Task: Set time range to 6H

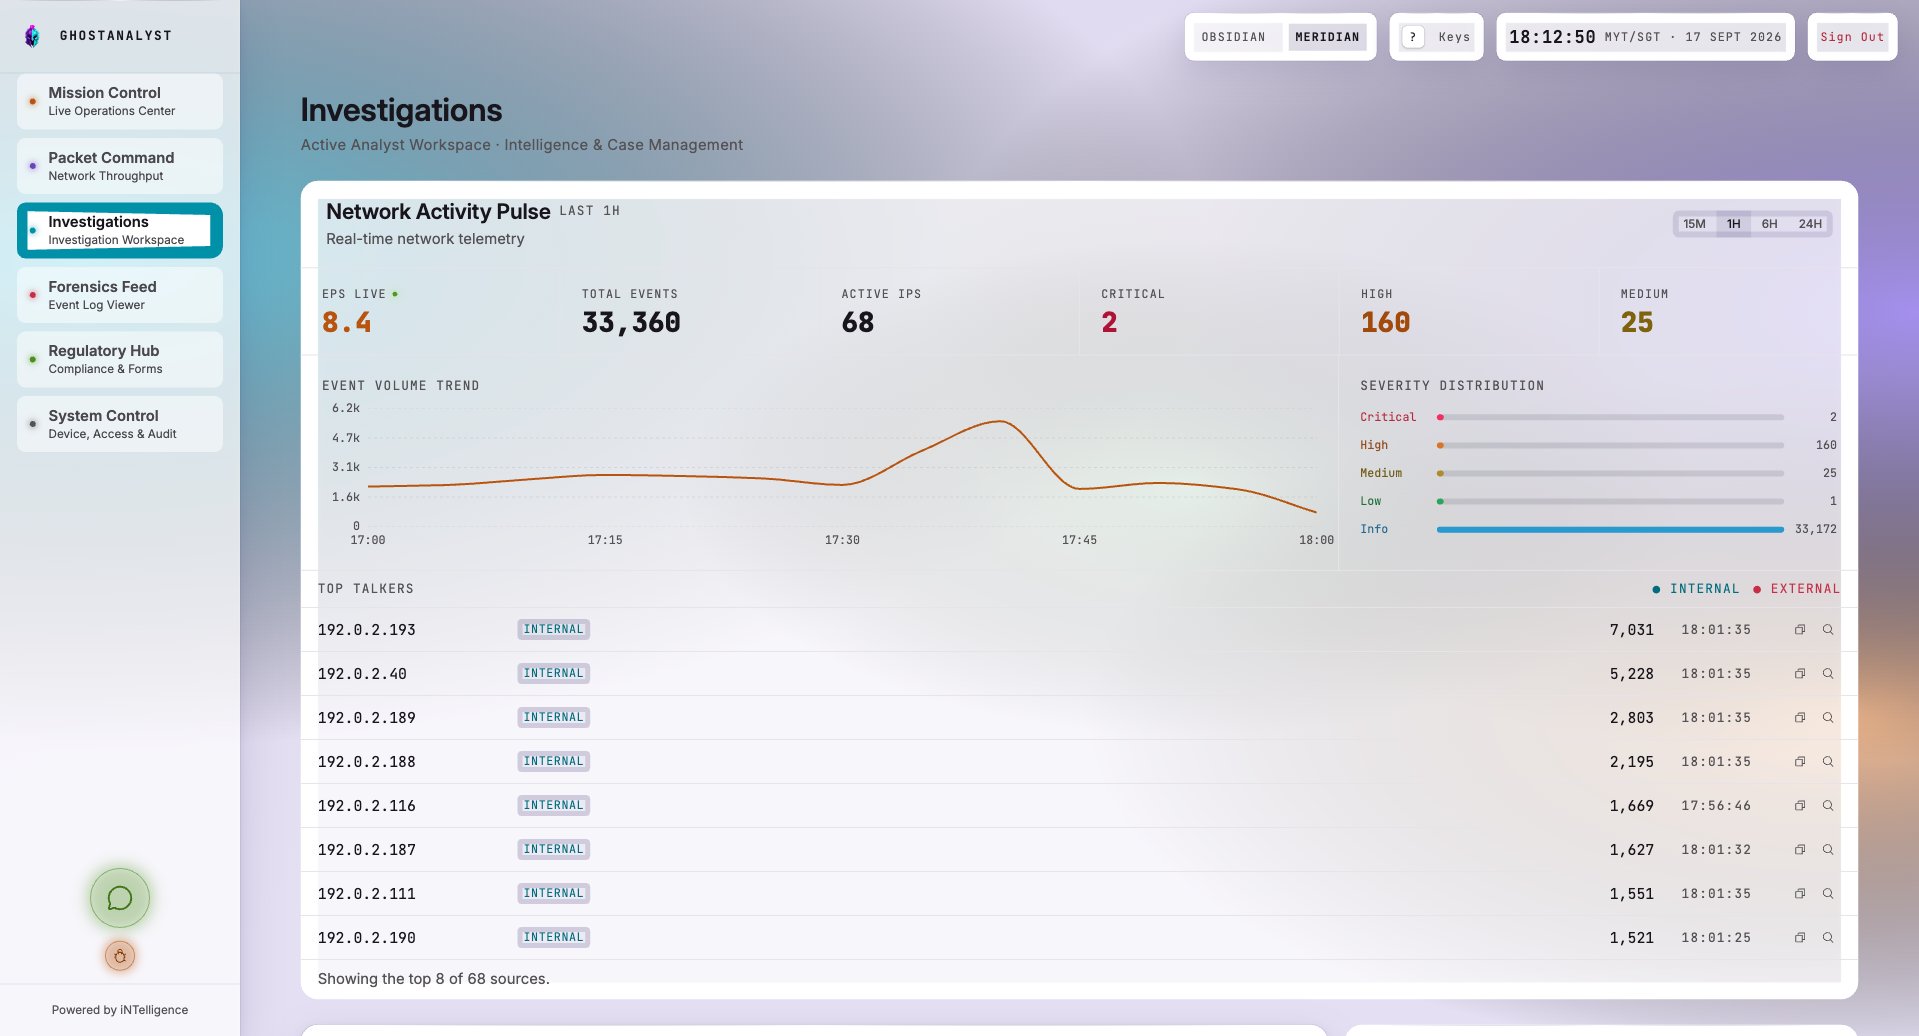Action: pos(1769,224)
